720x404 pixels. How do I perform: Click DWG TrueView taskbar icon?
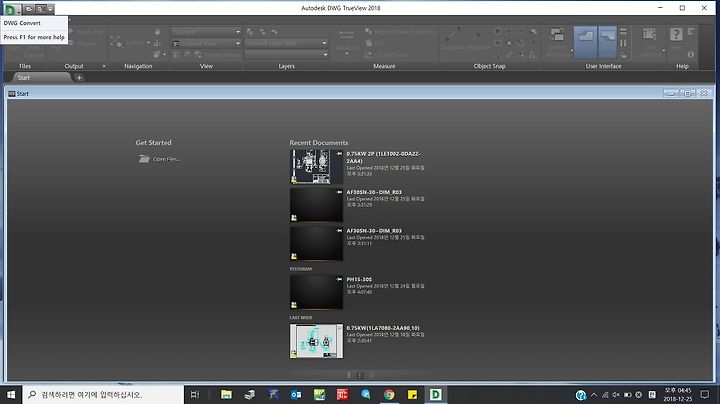coord(435,394)
